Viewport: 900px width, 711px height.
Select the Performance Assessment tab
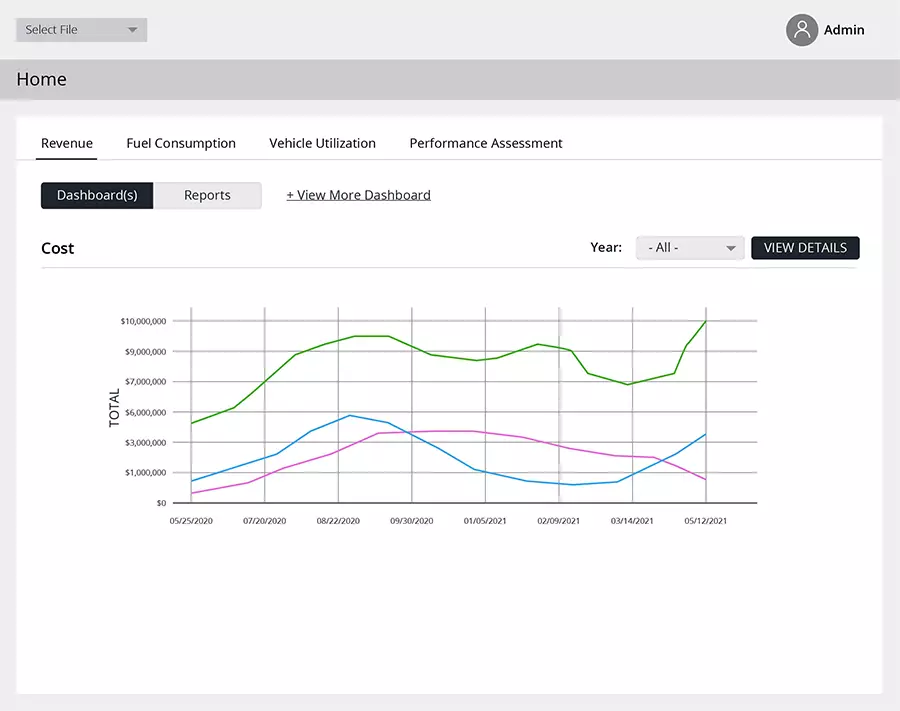(x=486, y=143)
